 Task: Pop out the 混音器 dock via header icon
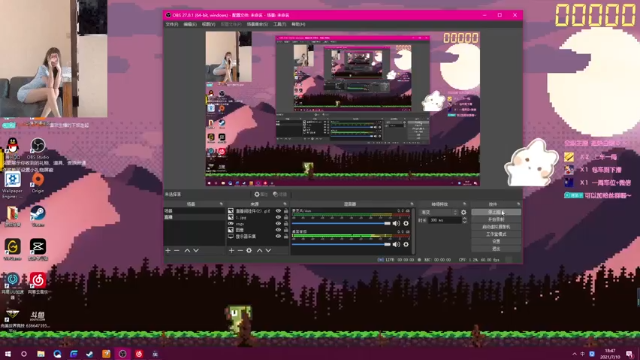pos(411,204)
